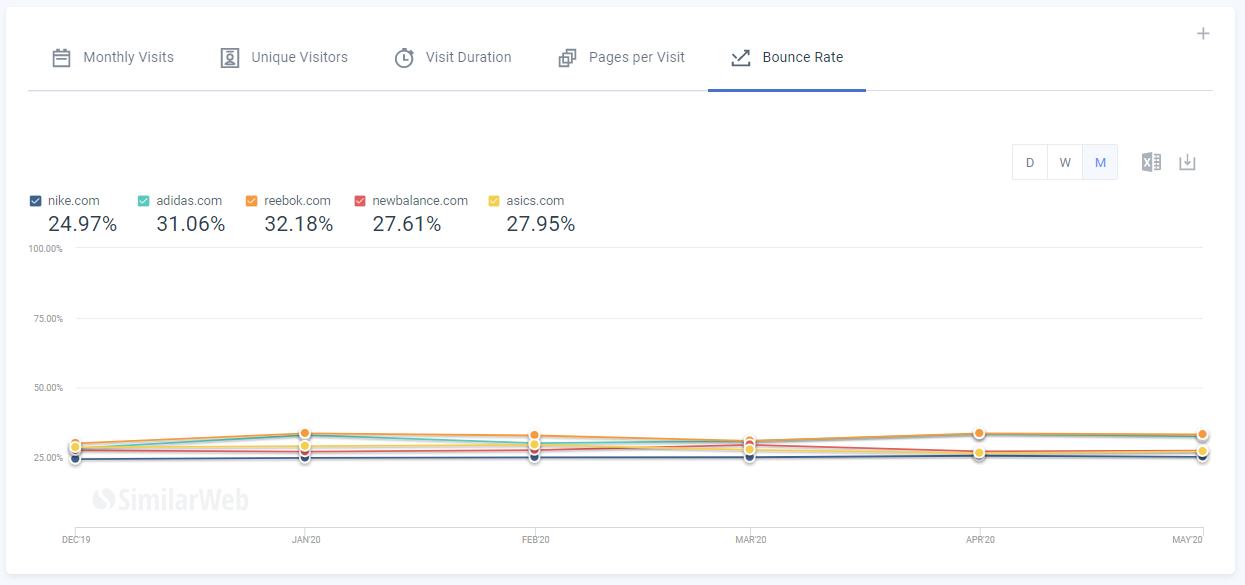Click the FEB'20 axis label

[535, 540]
